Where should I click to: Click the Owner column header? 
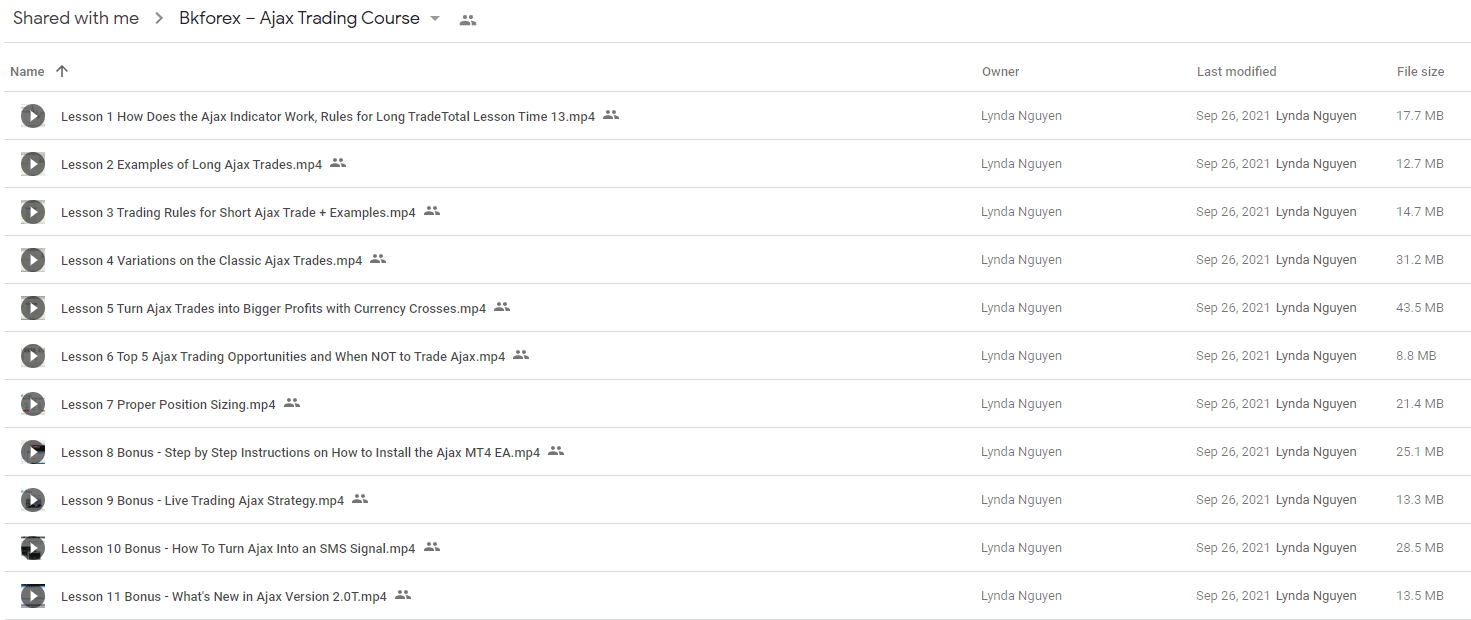click(1000, 72)
